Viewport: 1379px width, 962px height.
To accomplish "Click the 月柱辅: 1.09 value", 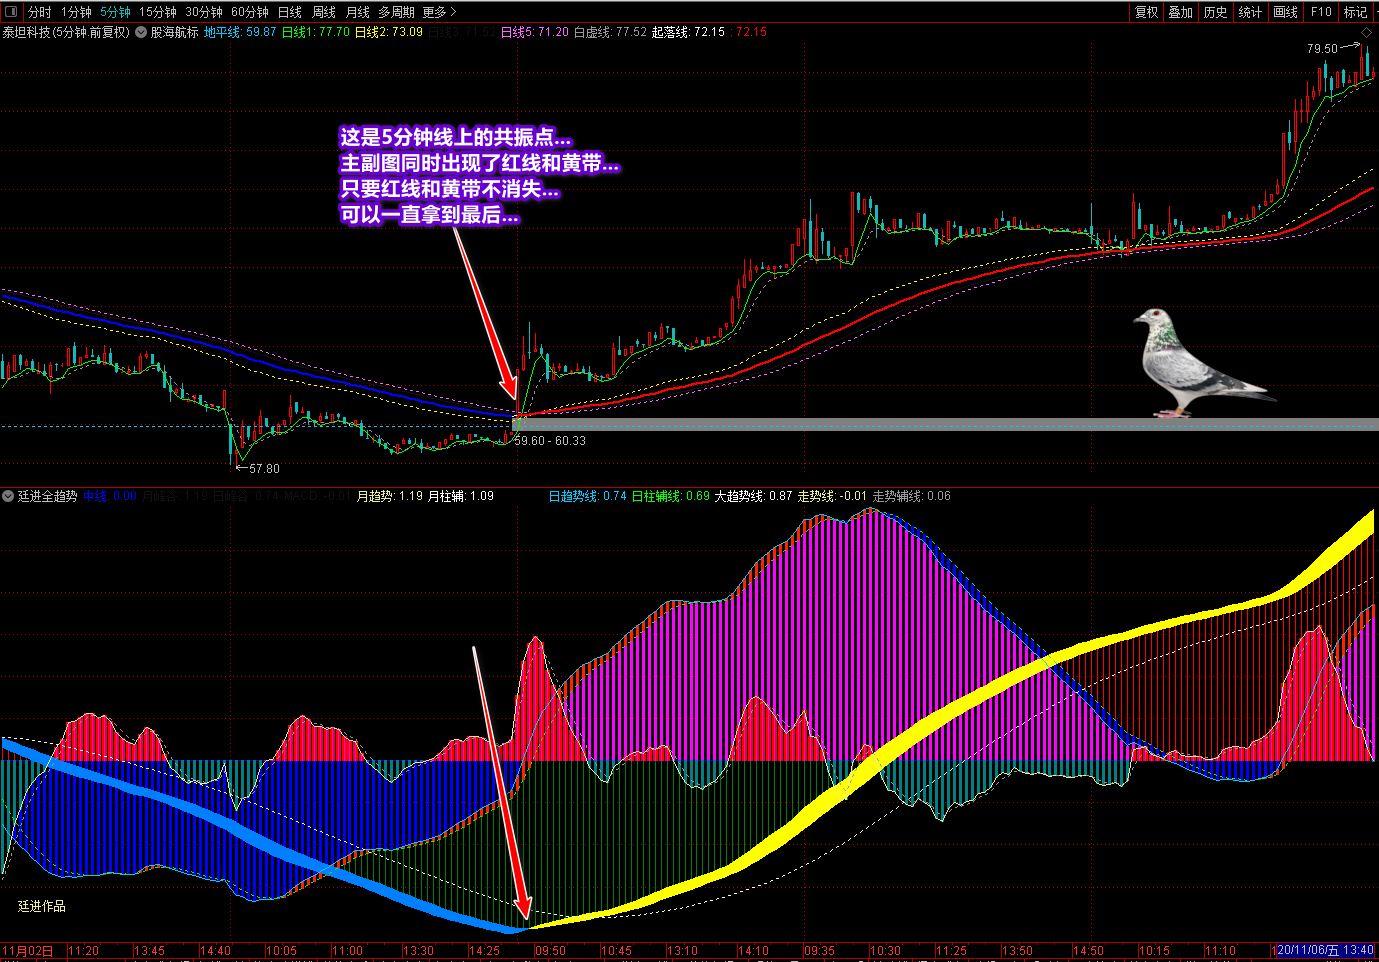I will 461,496.
